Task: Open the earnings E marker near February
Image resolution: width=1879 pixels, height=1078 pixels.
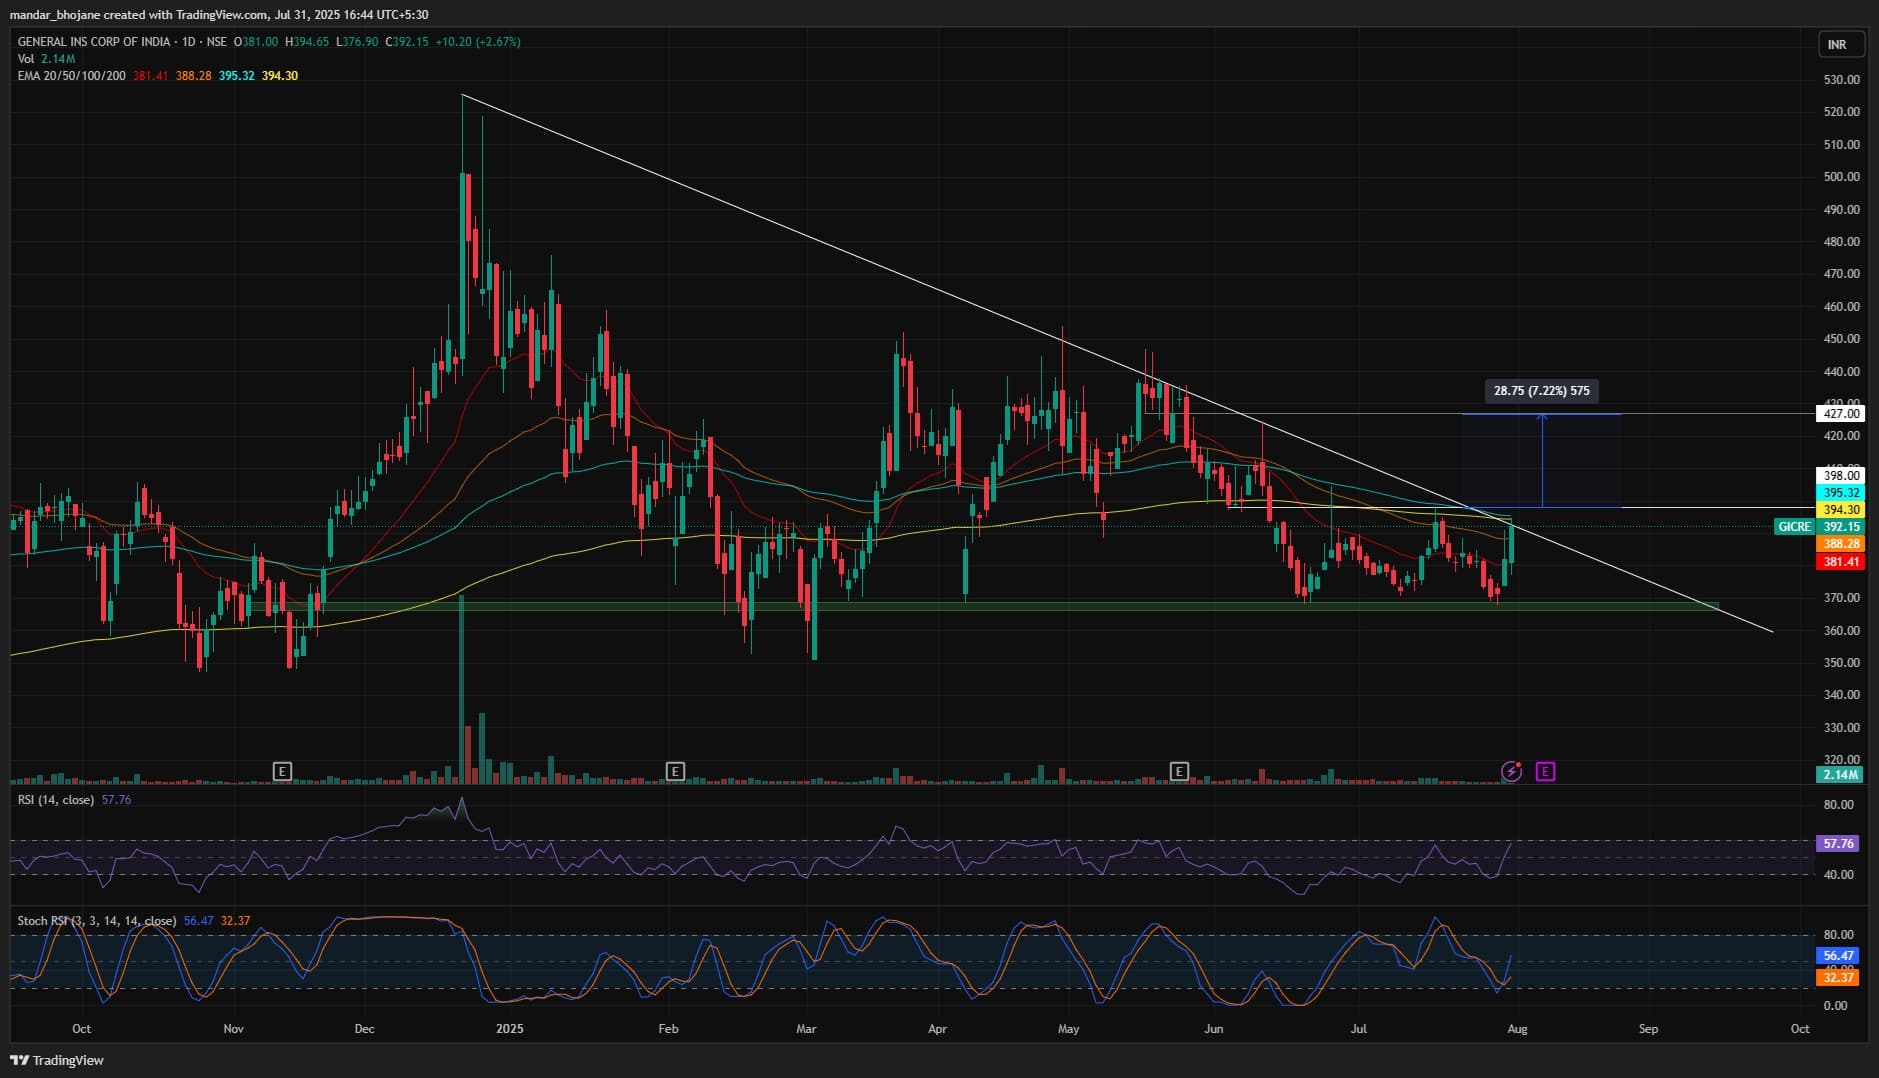Action: point(675,771)
